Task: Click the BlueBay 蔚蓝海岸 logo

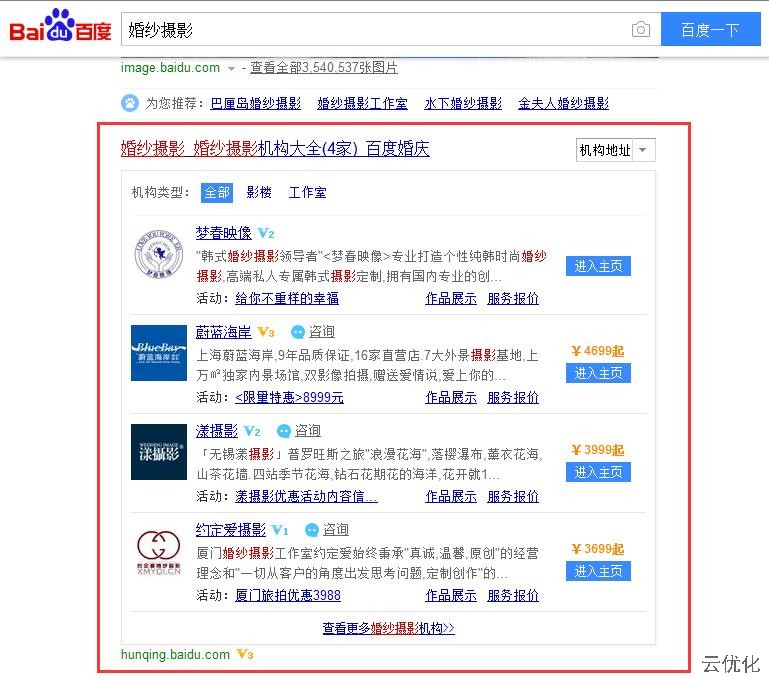Action: click(x=159, y=353)
